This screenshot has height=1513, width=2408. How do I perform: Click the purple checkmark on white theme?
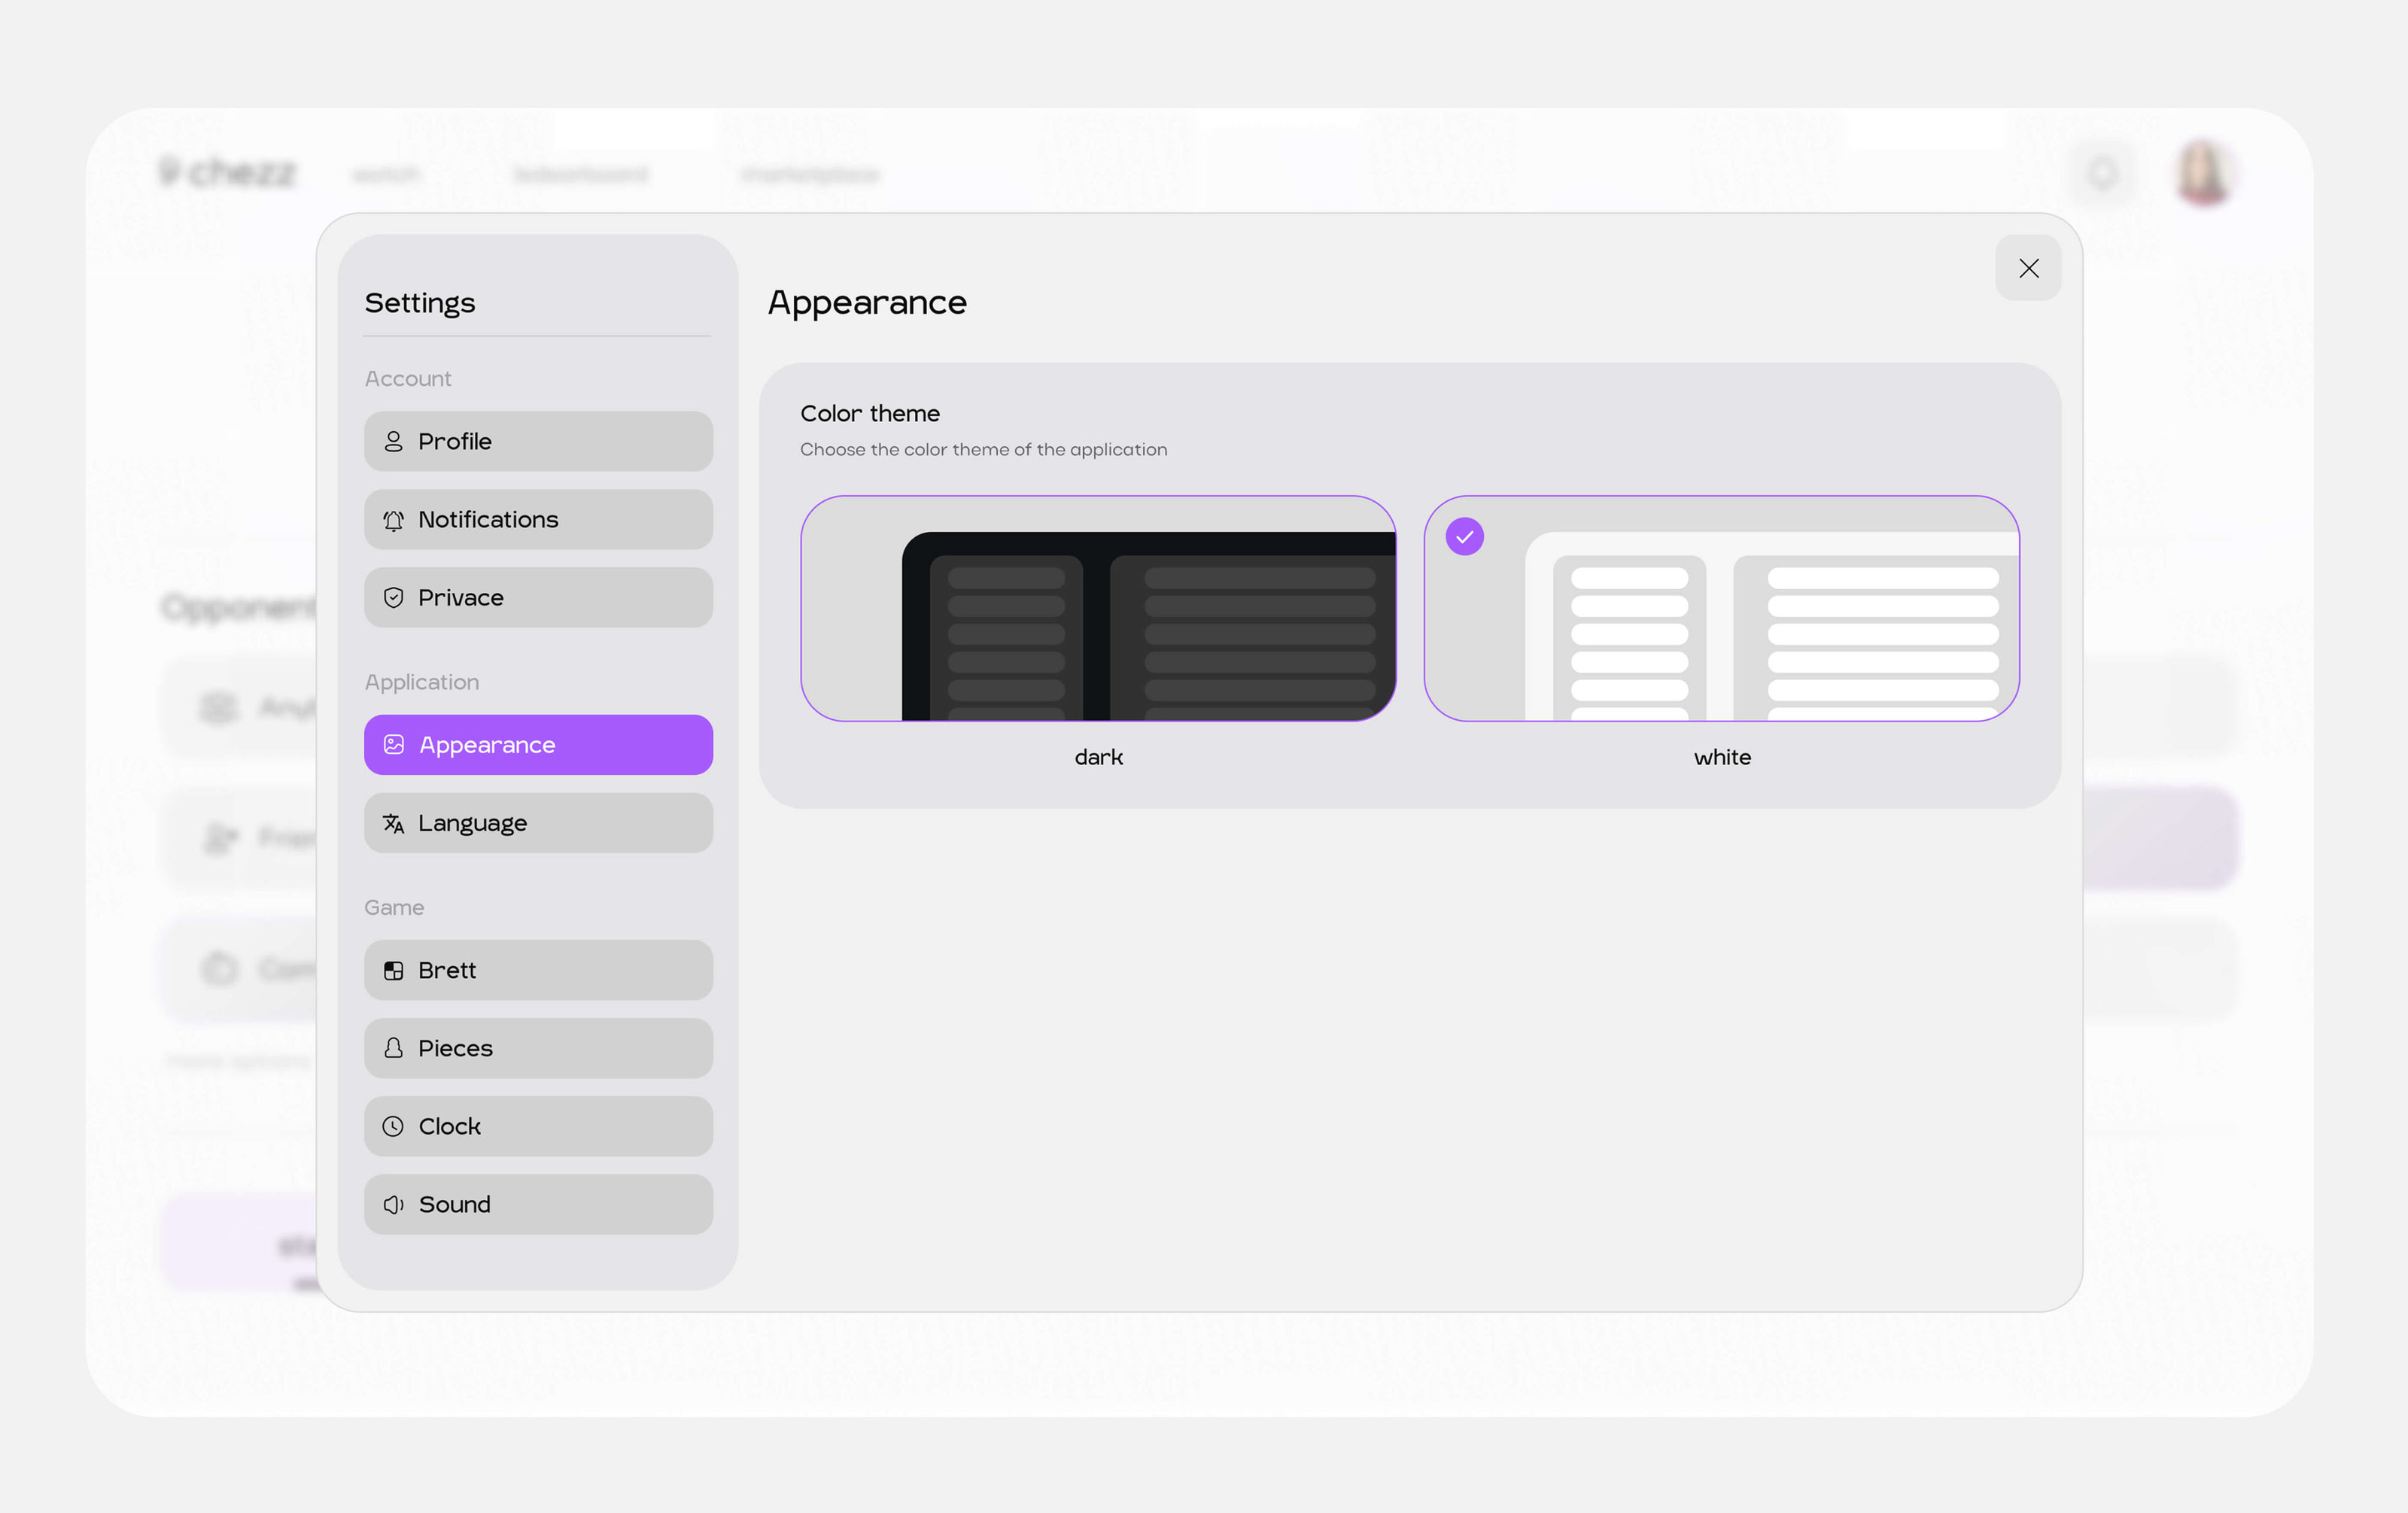(1464, 537)
